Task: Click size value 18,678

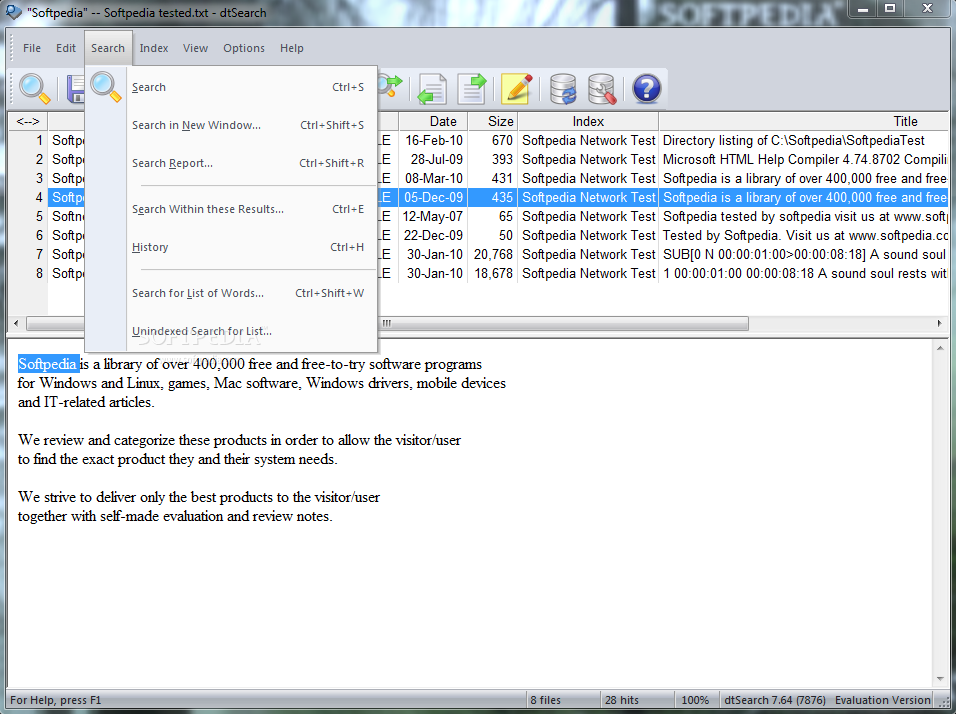Action: [493, 273]
